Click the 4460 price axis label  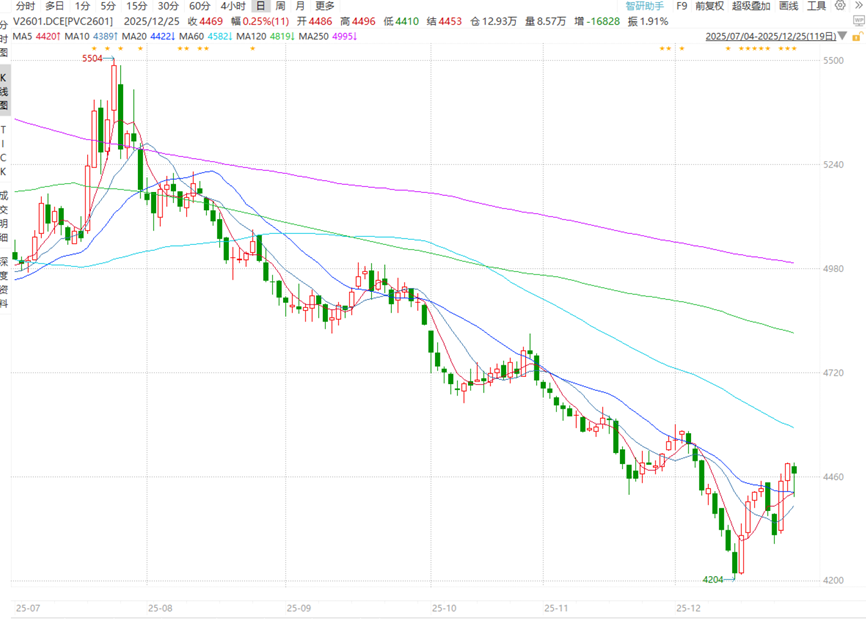(833, 477)
